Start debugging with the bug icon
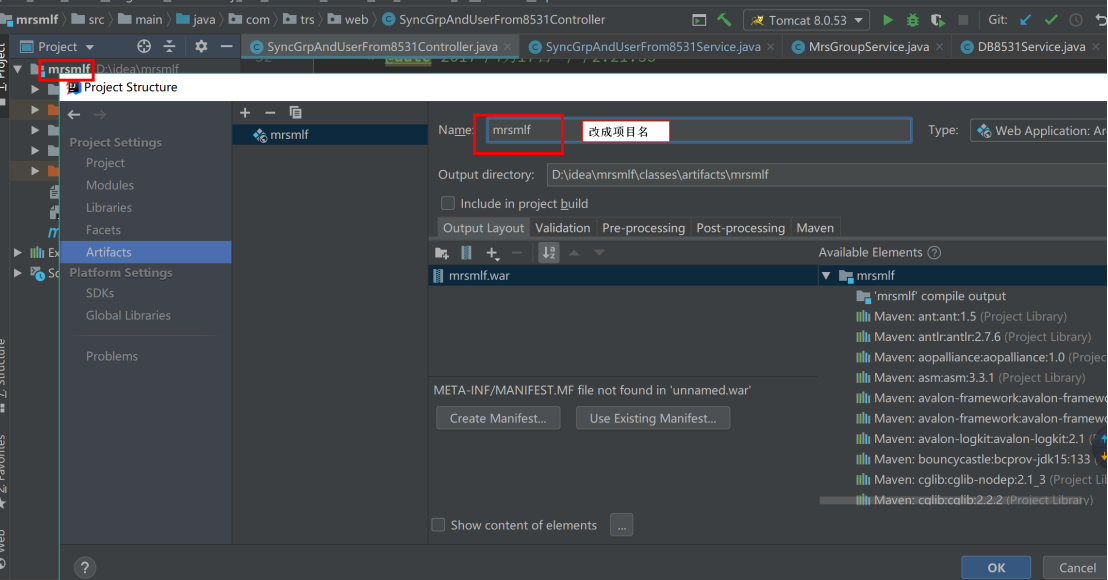 coord(913,20)
